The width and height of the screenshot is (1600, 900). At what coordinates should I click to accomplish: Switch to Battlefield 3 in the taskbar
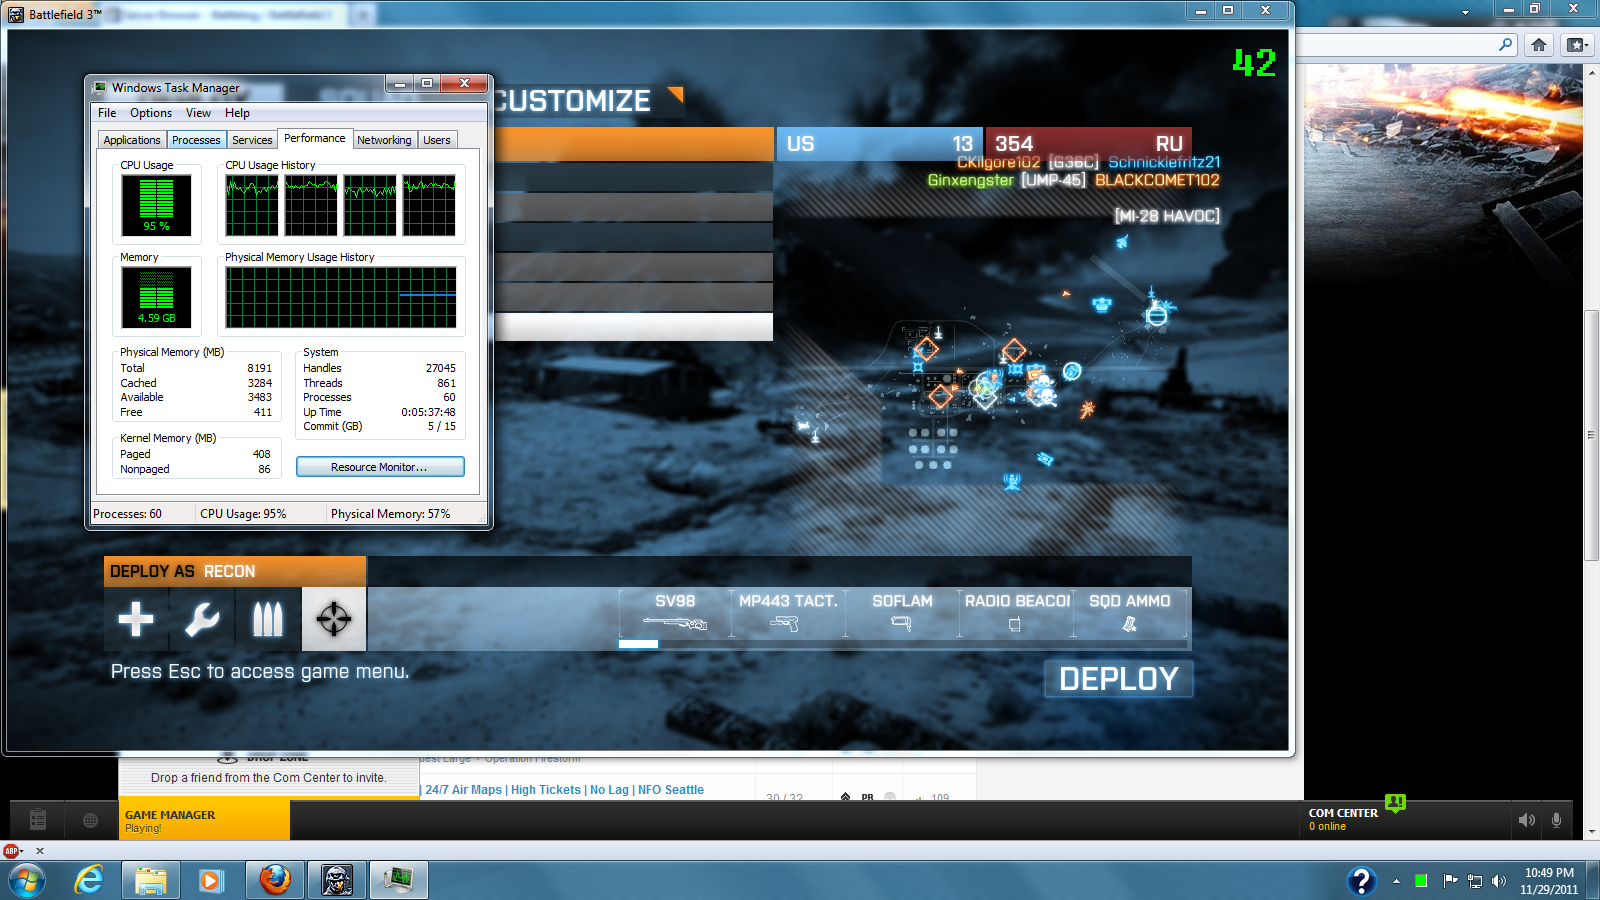point(337,880)
